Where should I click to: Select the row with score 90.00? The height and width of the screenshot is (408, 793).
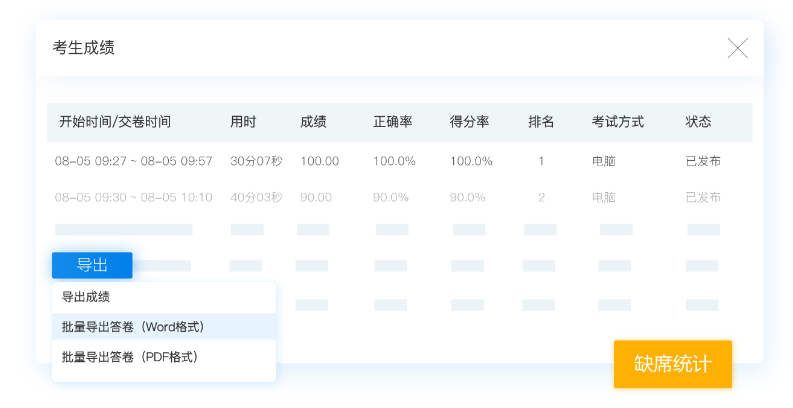click(x=316, y=197)
